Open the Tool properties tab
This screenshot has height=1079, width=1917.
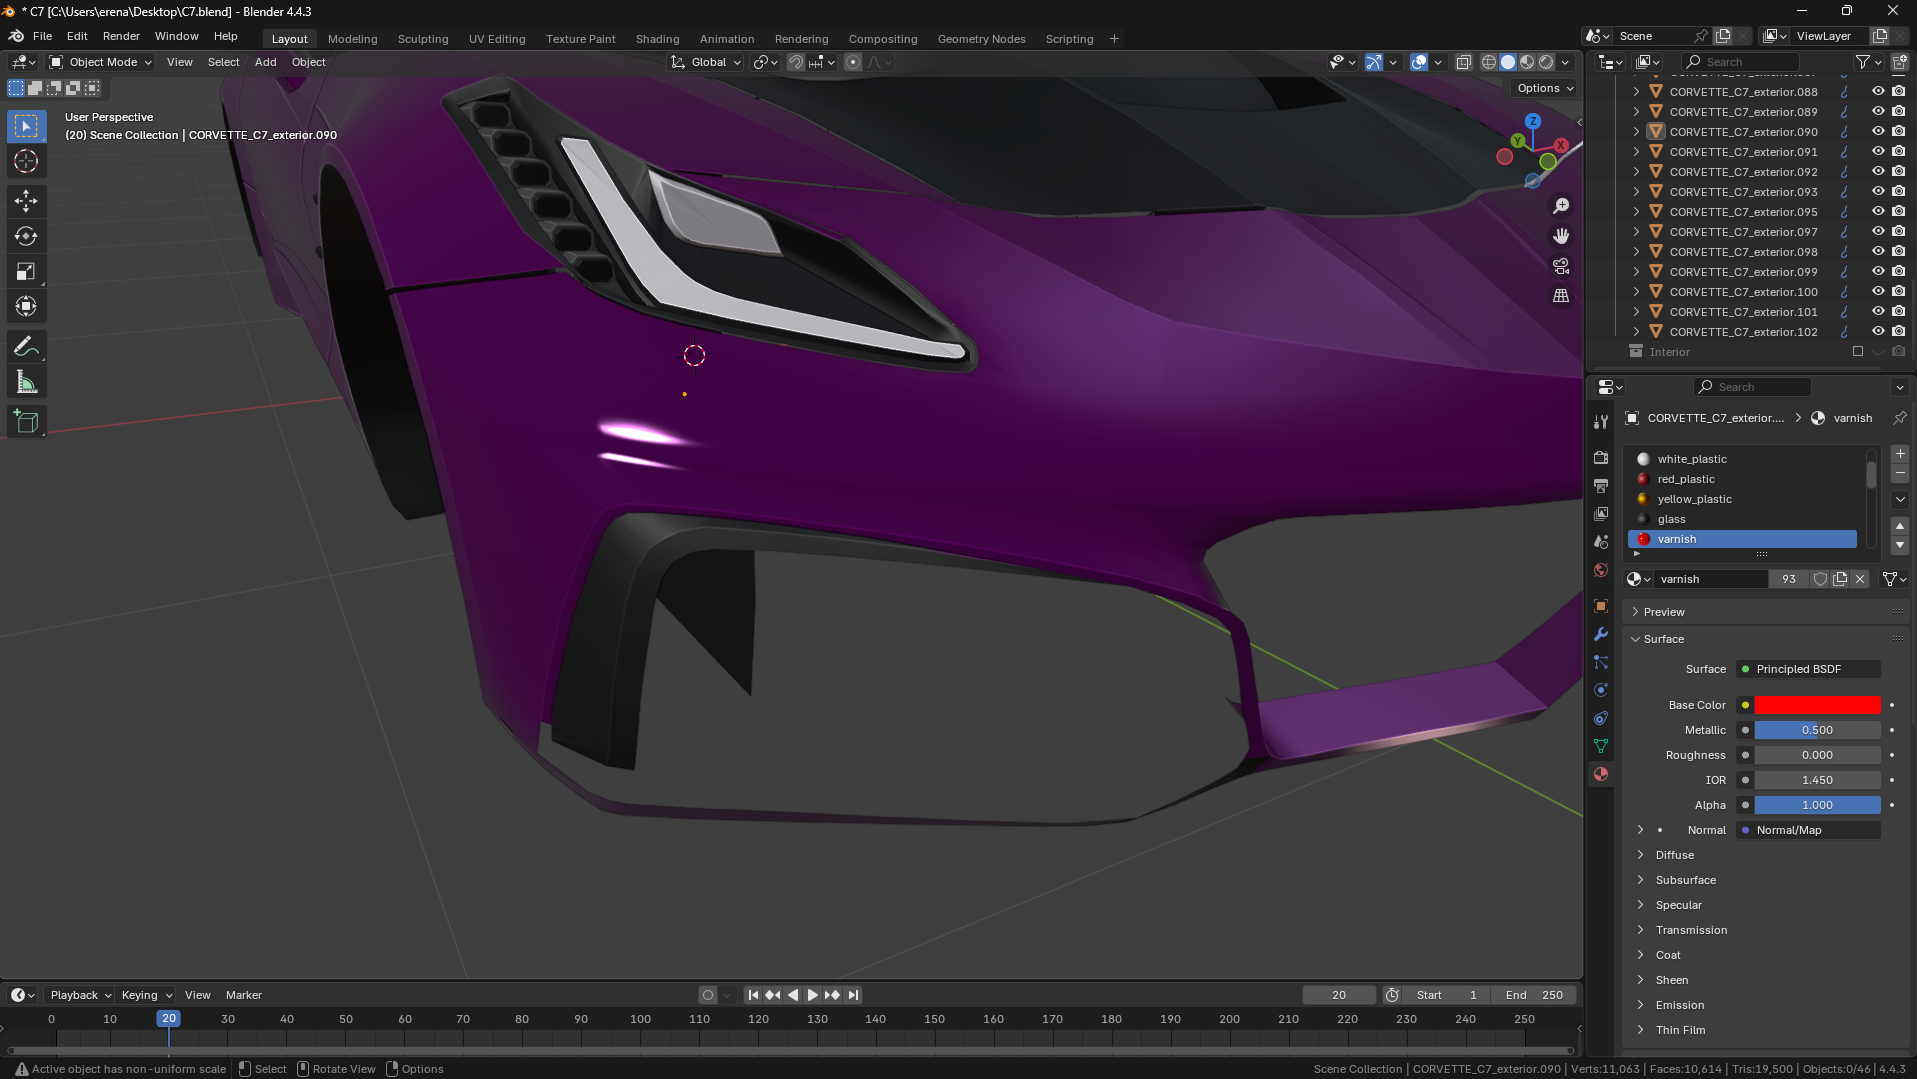1601,422
